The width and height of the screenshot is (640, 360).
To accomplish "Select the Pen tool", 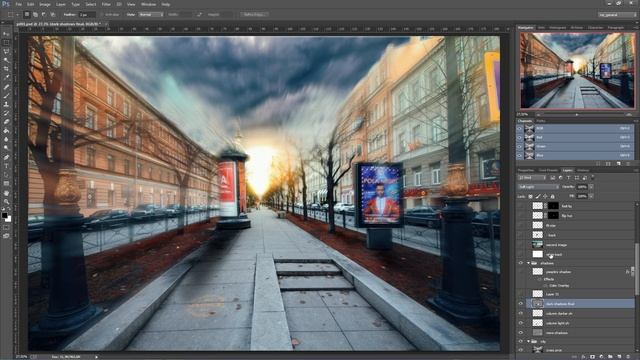I will point(6,157).
